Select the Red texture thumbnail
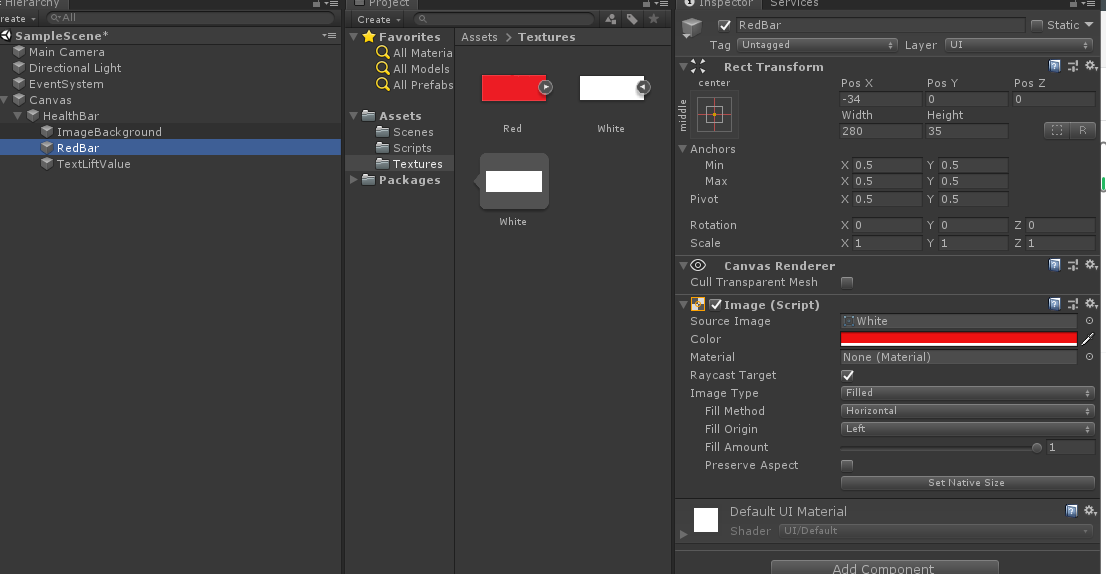 pos(514,88)
